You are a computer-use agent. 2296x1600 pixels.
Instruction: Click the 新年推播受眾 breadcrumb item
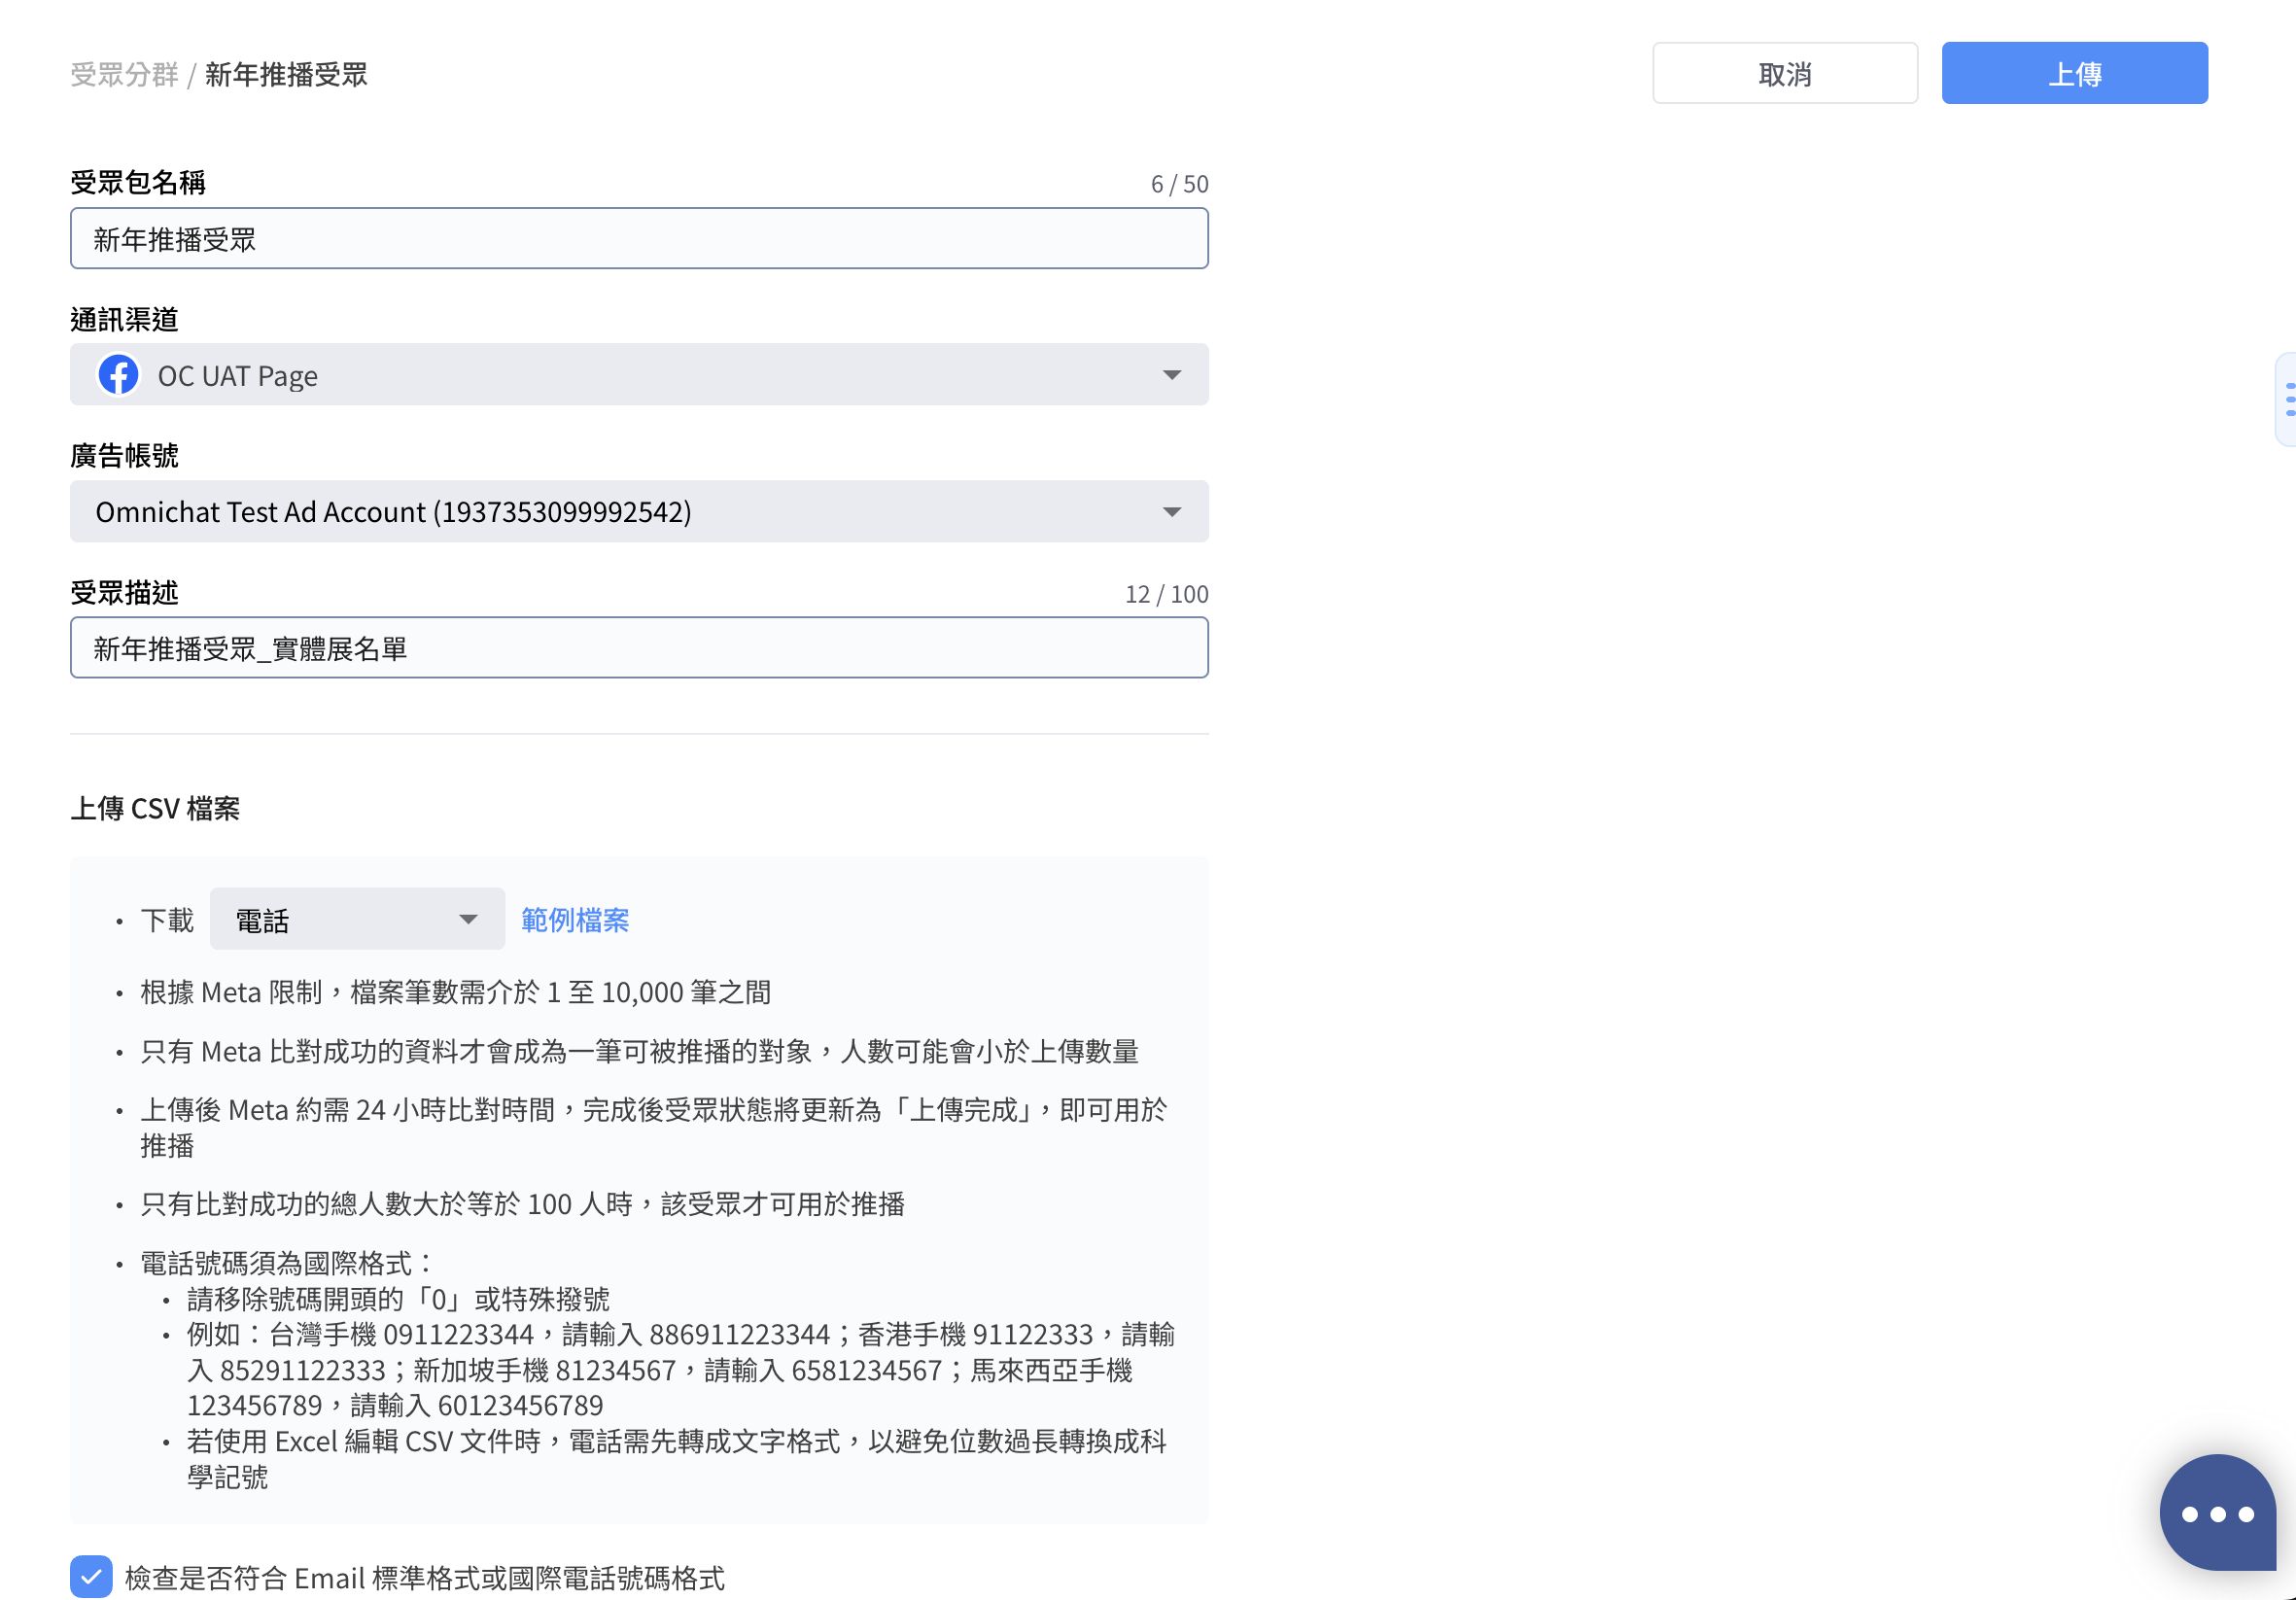pos(286,74)
